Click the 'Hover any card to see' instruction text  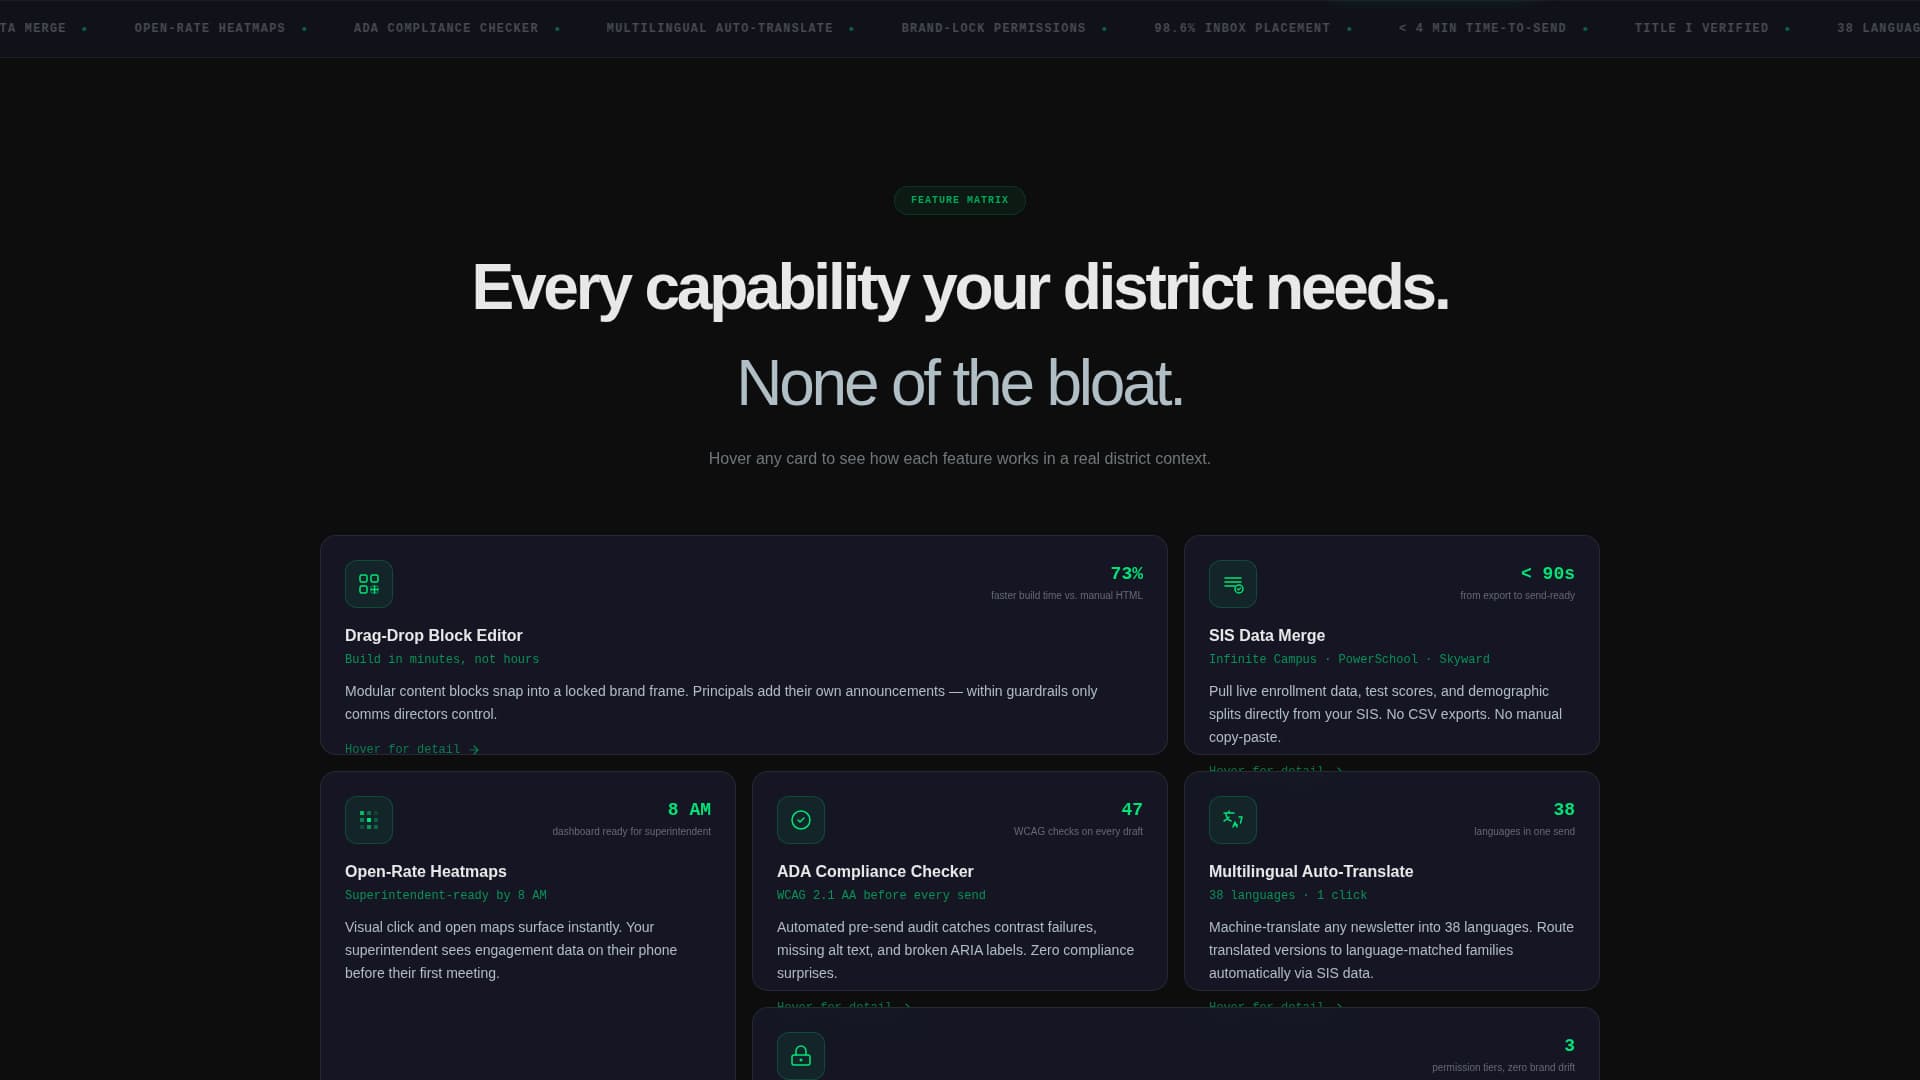point(960,458)
